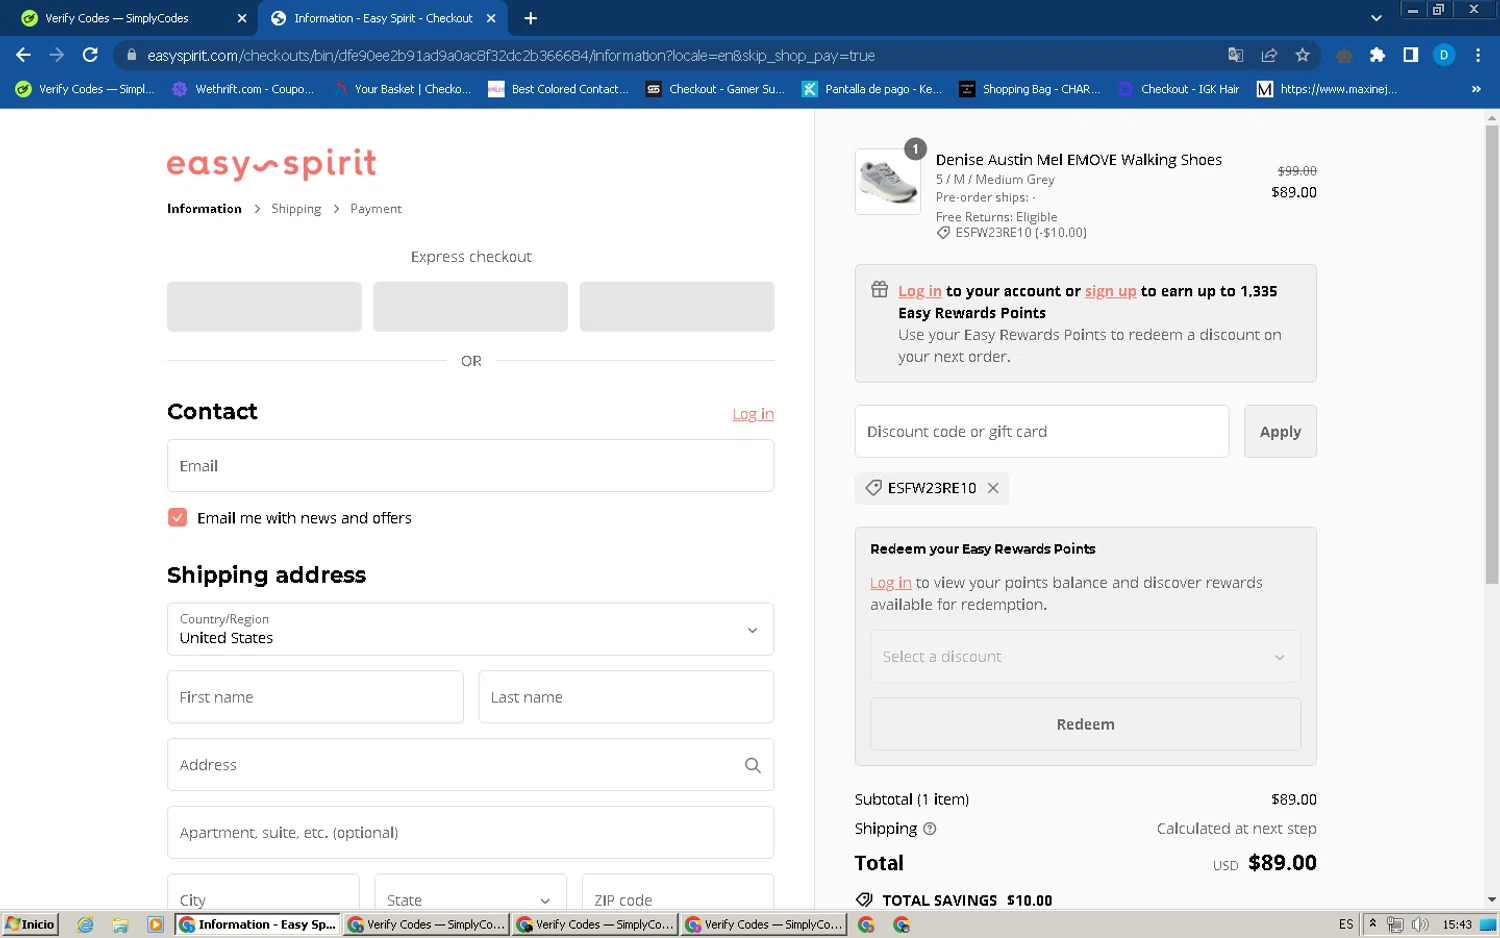Click Log in link in rewards banner
The width and height of the screenshot is (1500, 938).
tap(919, 291)
